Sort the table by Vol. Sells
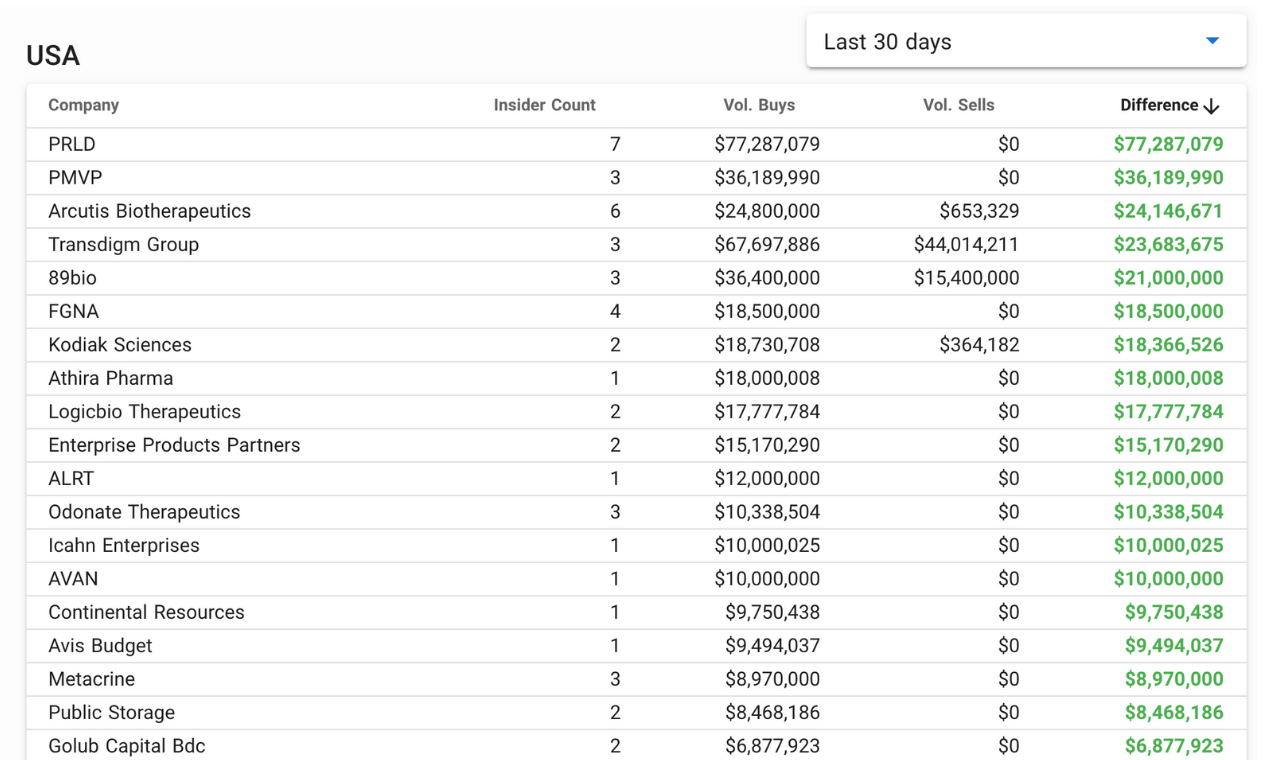 coord(958,105)
